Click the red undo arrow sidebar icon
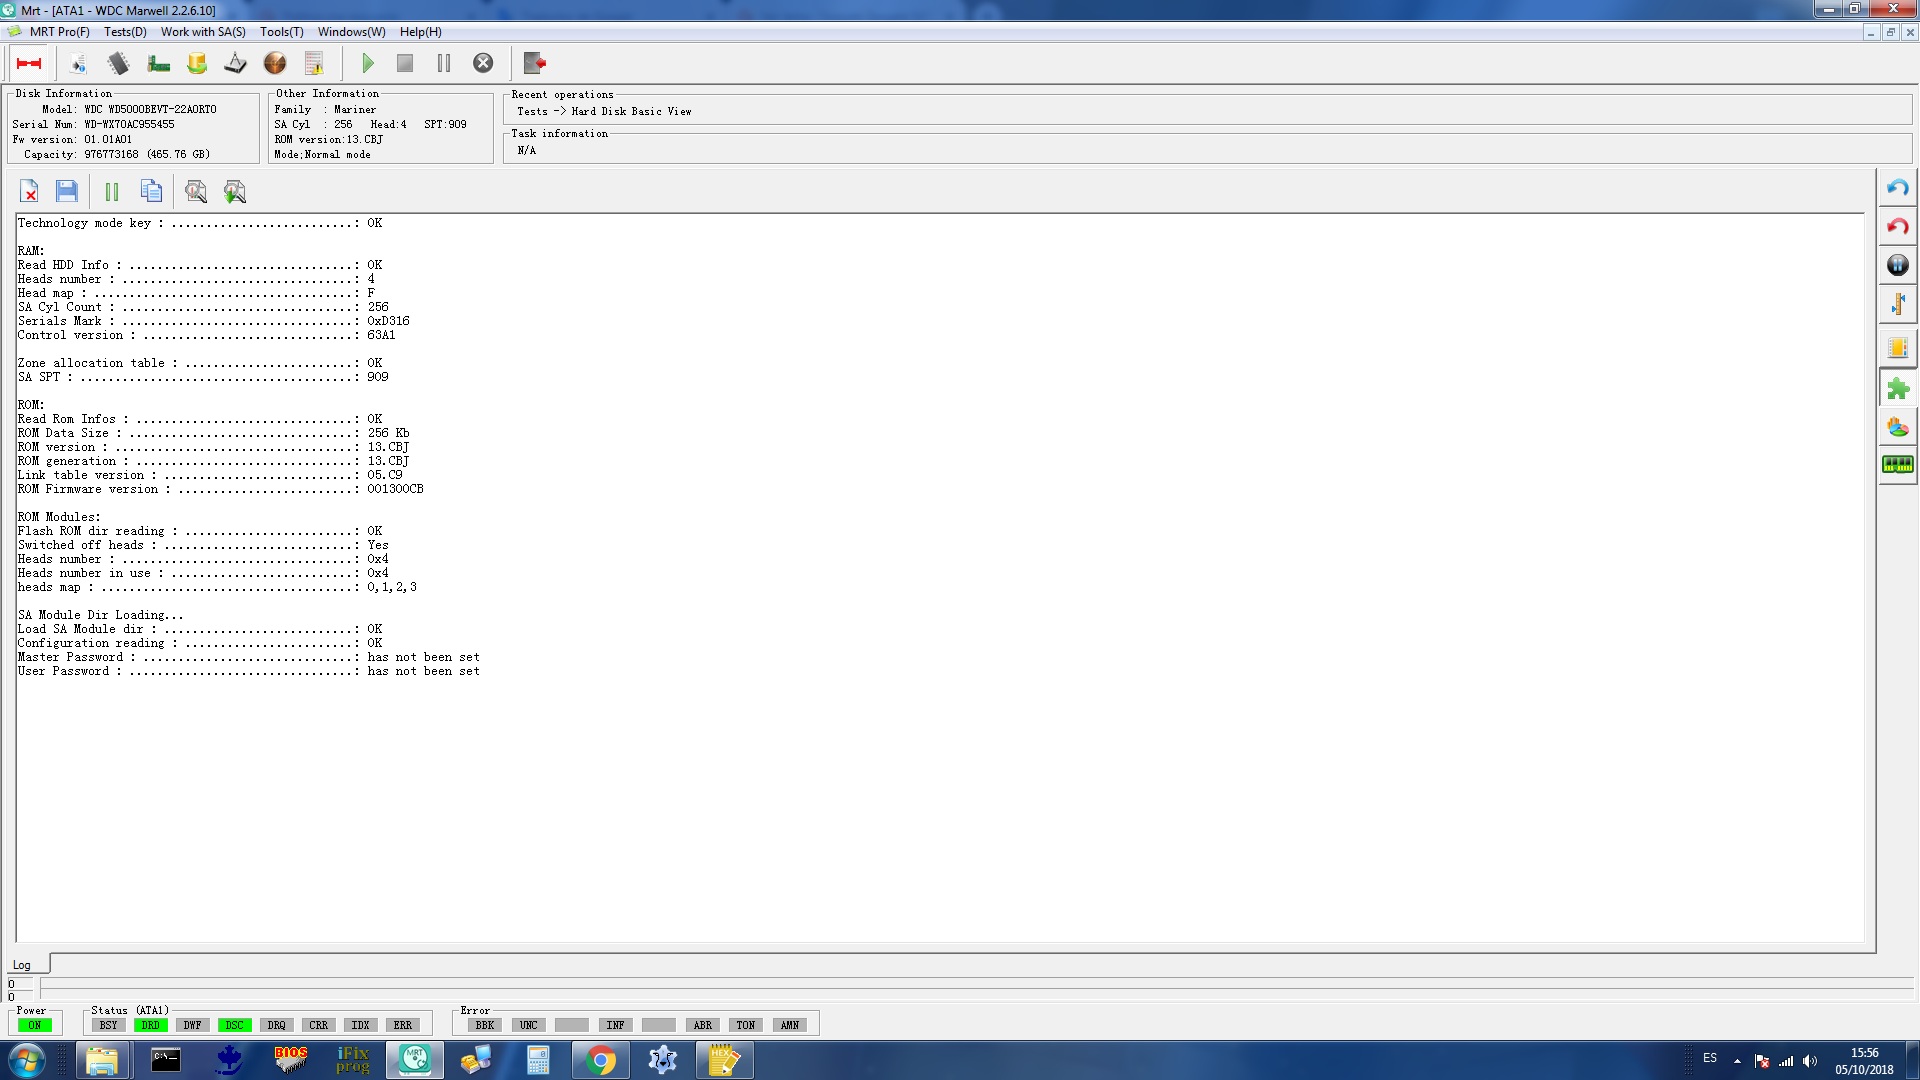This screenshot has height=1080, width=1920. (1897, 226)
